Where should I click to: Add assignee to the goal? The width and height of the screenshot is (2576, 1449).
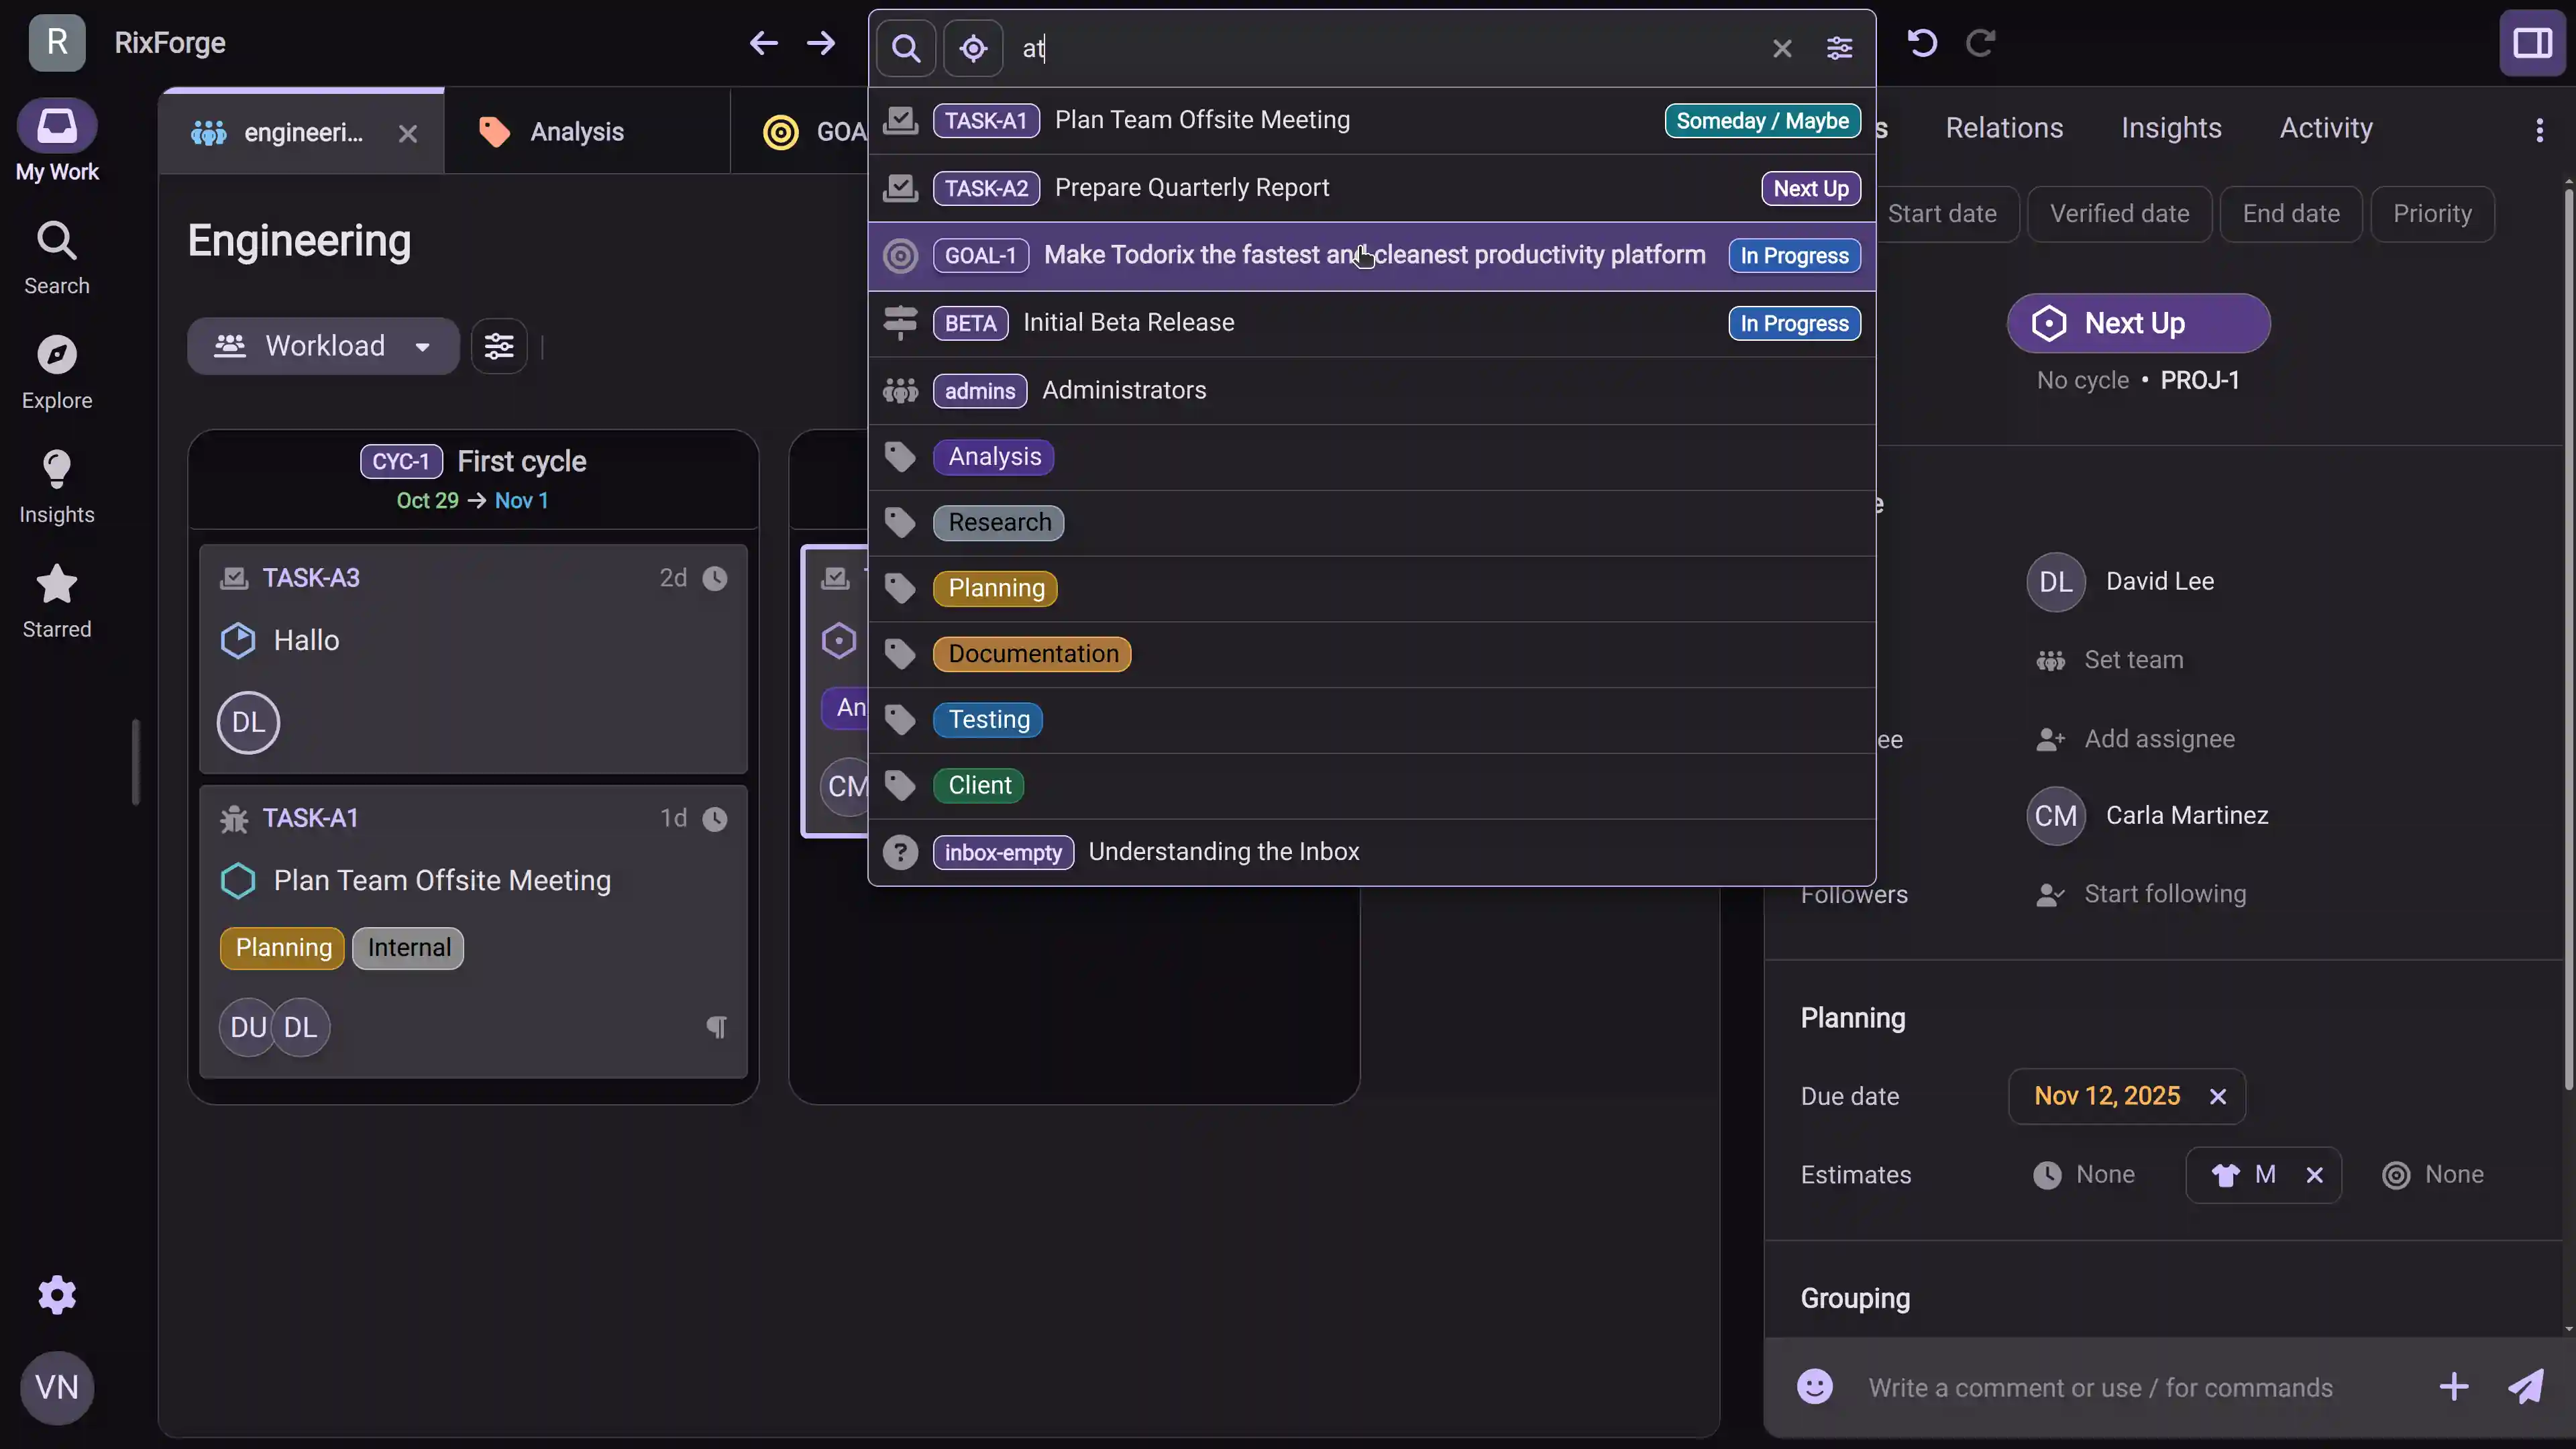pos(2160,738)
